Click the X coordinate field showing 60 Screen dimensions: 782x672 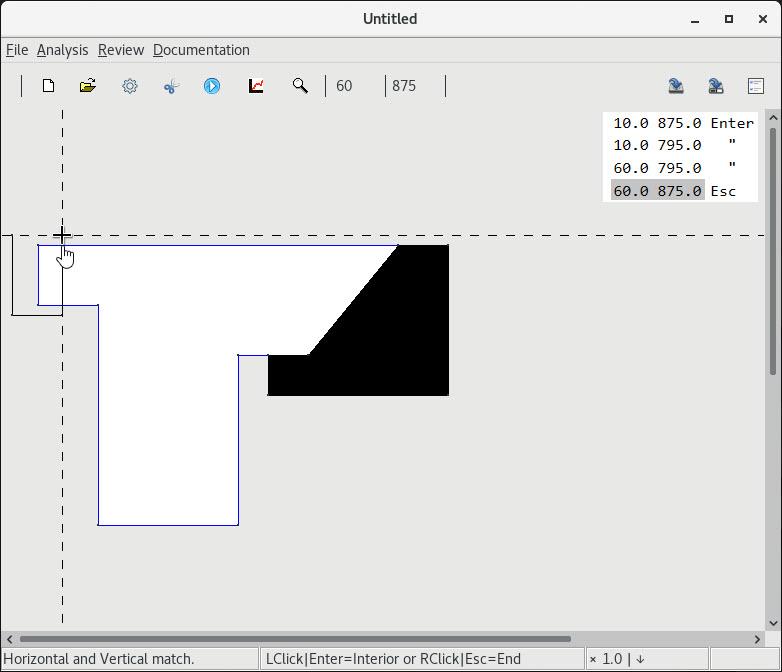354,86
